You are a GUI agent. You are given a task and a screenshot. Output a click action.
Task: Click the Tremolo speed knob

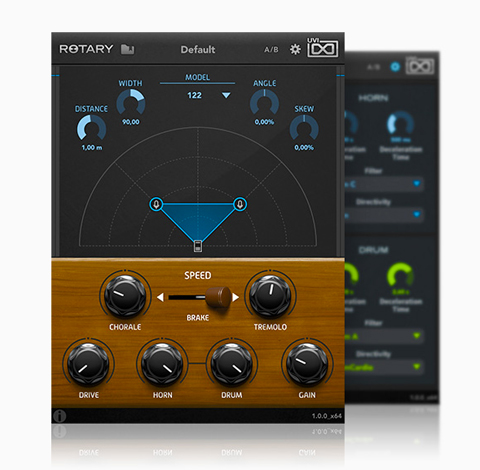coord(270,295)
